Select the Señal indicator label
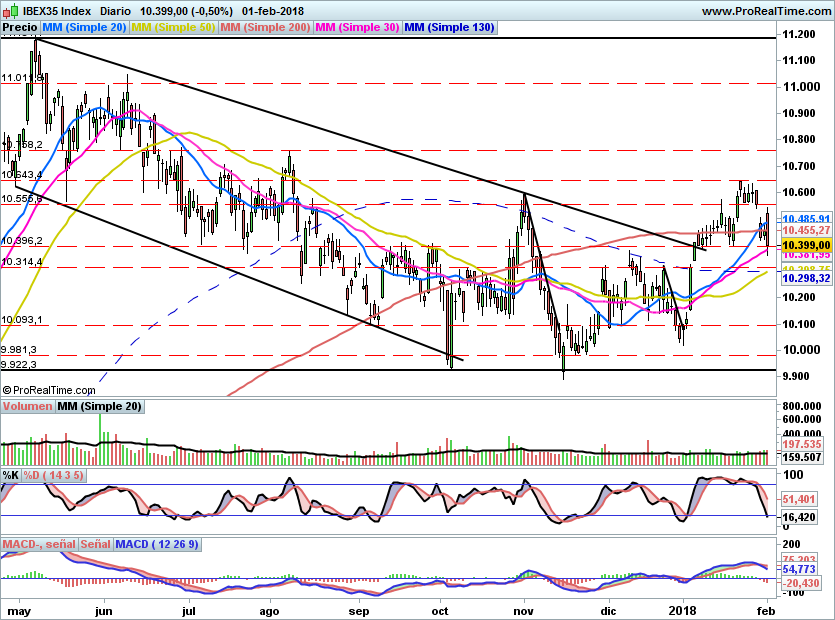 (x=95, y=544)
